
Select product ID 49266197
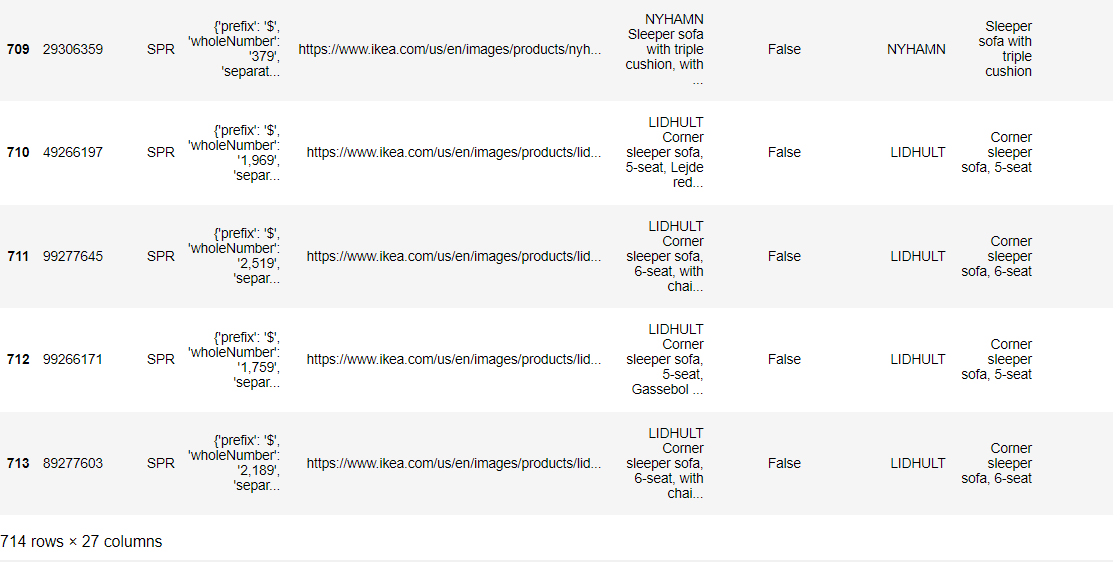pyautogui.click(x=73, y=153)
